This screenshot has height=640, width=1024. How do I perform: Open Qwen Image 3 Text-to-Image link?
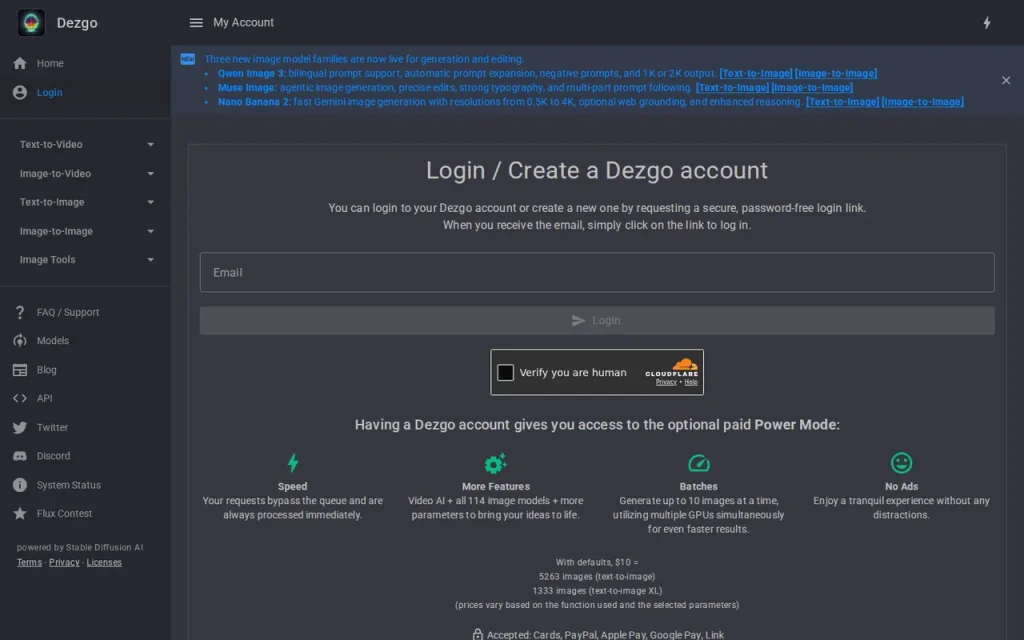pos(756,73)
